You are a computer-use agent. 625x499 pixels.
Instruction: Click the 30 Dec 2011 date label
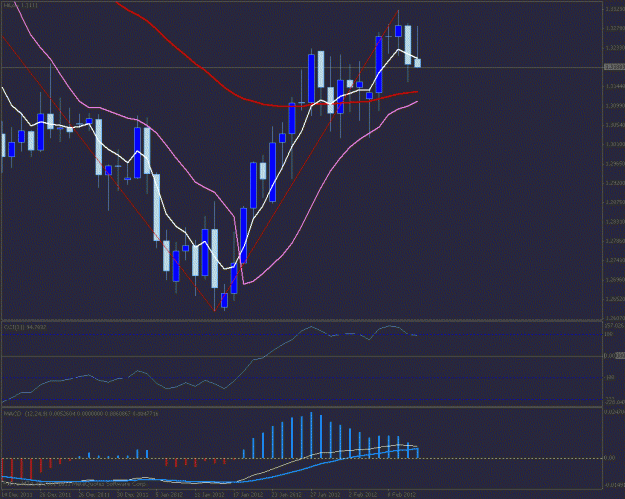[132, 495]
